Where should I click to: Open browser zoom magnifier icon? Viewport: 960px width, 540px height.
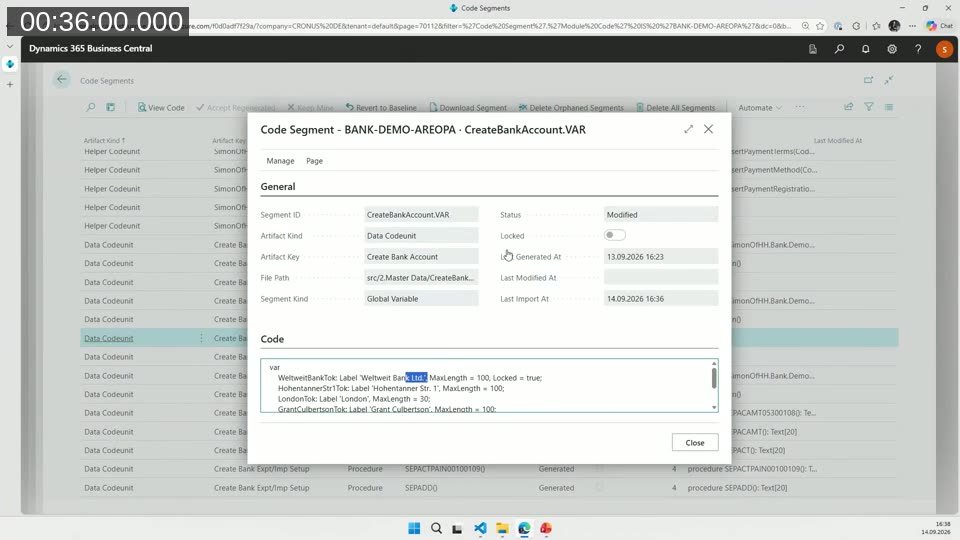(805, 26)
